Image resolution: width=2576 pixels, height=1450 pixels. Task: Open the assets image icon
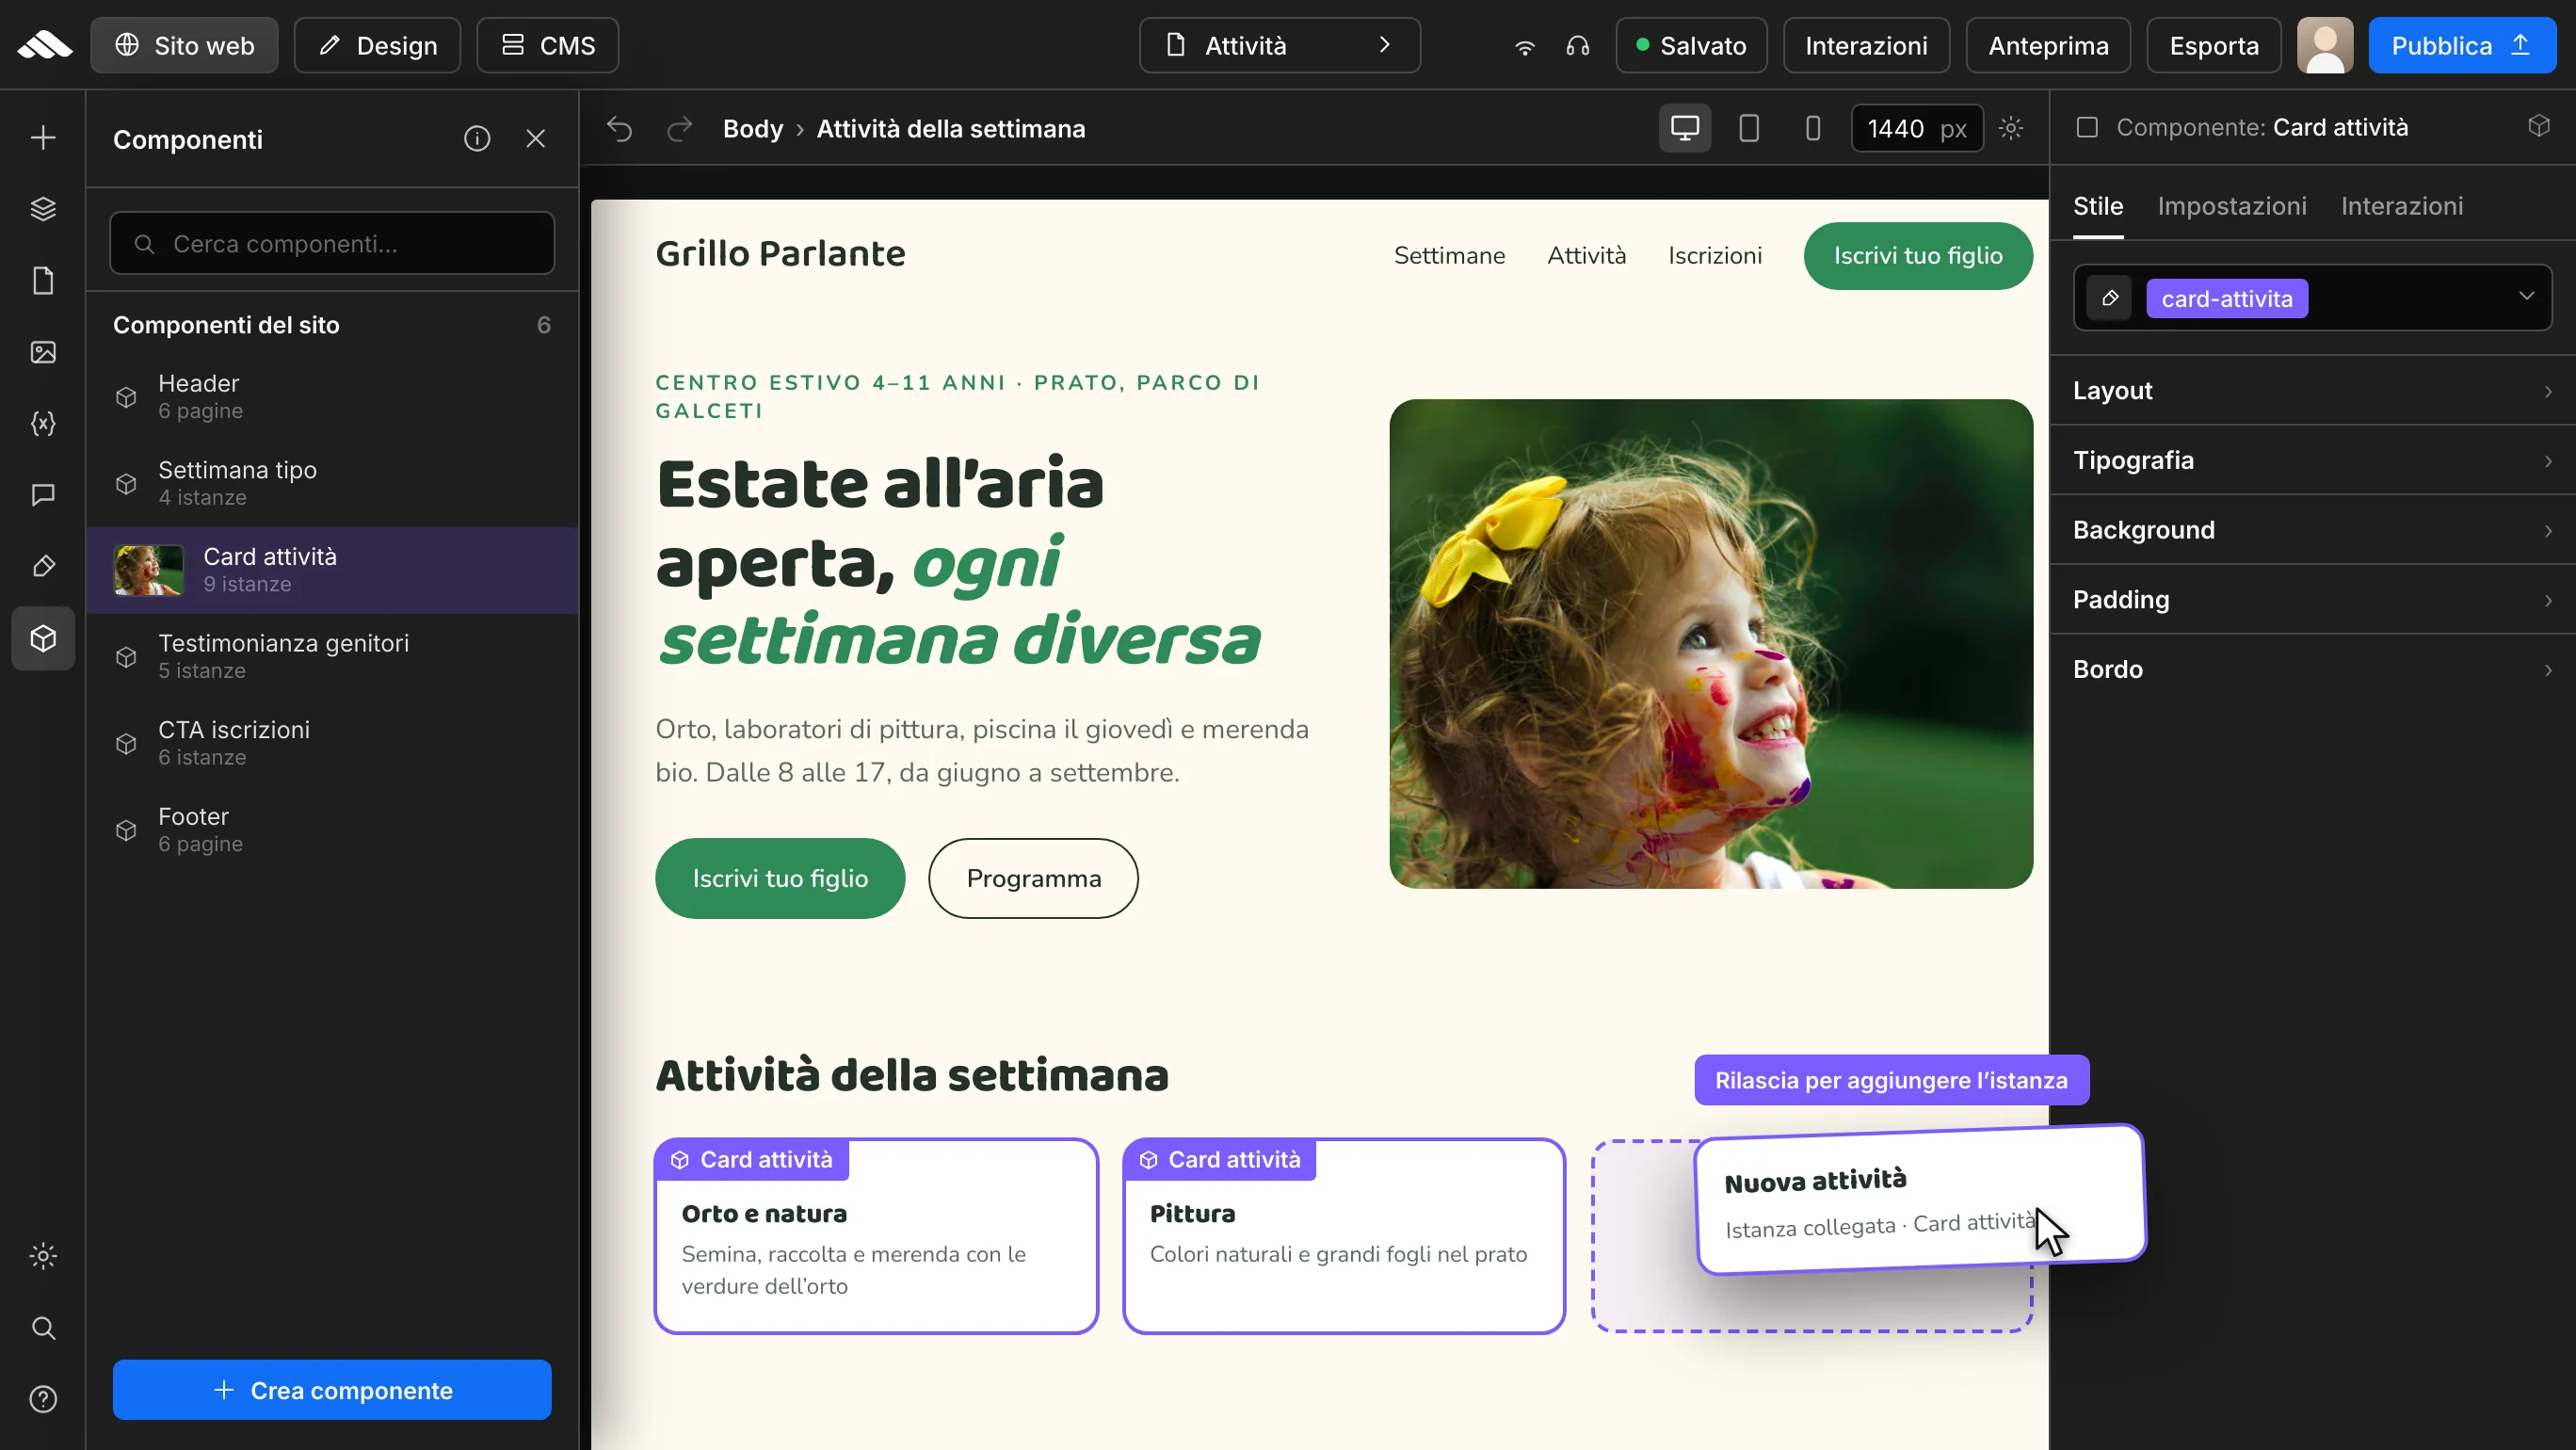pyautogui.click(x=43, y=352)
